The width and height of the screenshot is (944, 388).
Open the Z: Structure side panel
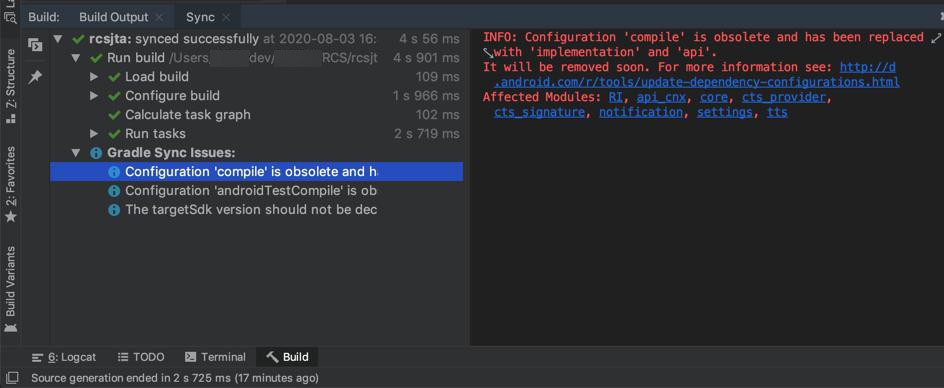[10, 86]
